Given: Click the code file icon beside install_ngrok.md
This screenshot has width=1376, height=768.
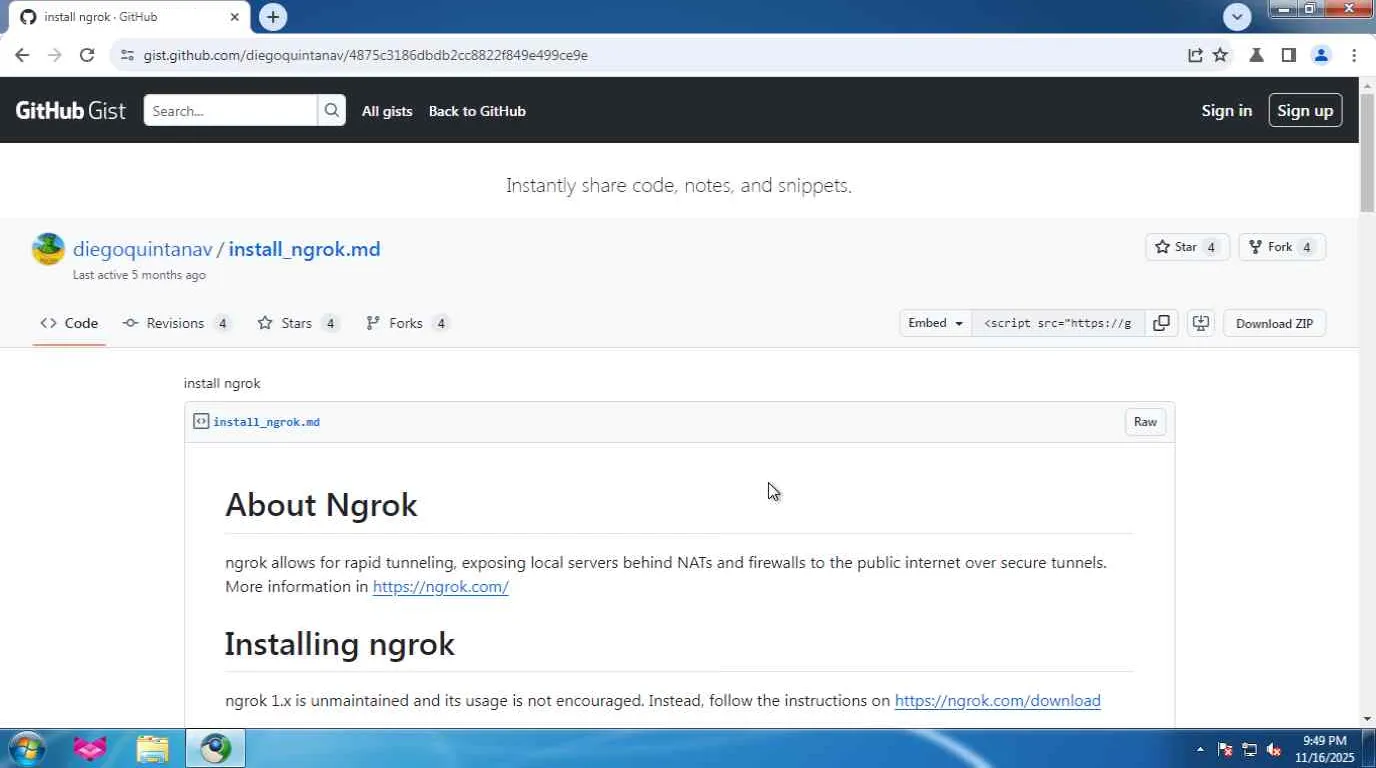Looking at the screenshot, I should 201,422.
